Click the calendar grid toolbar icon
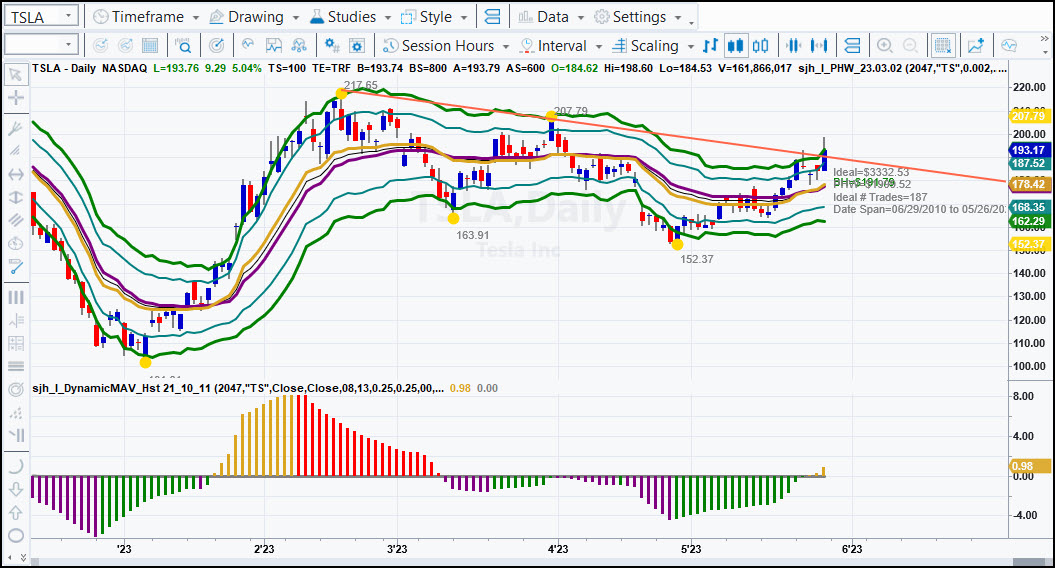The width and height of the screenshot is (1055, 568). (150, 46)
